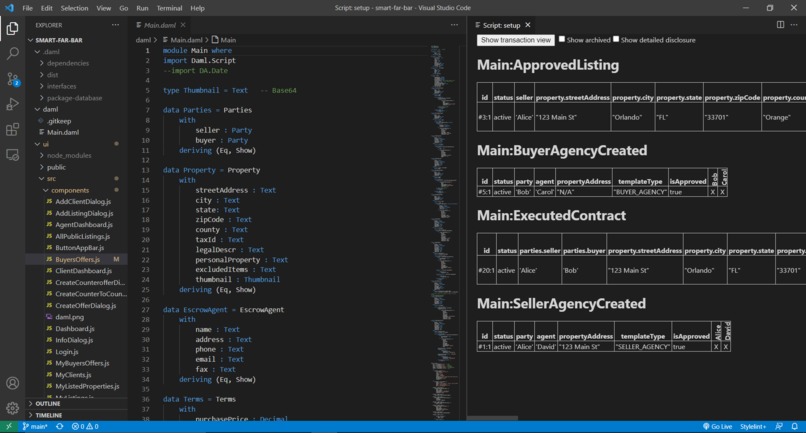Click line number 27 in editor gutter
This screenshot has width=806, height=433.
(x=145, y=310)
